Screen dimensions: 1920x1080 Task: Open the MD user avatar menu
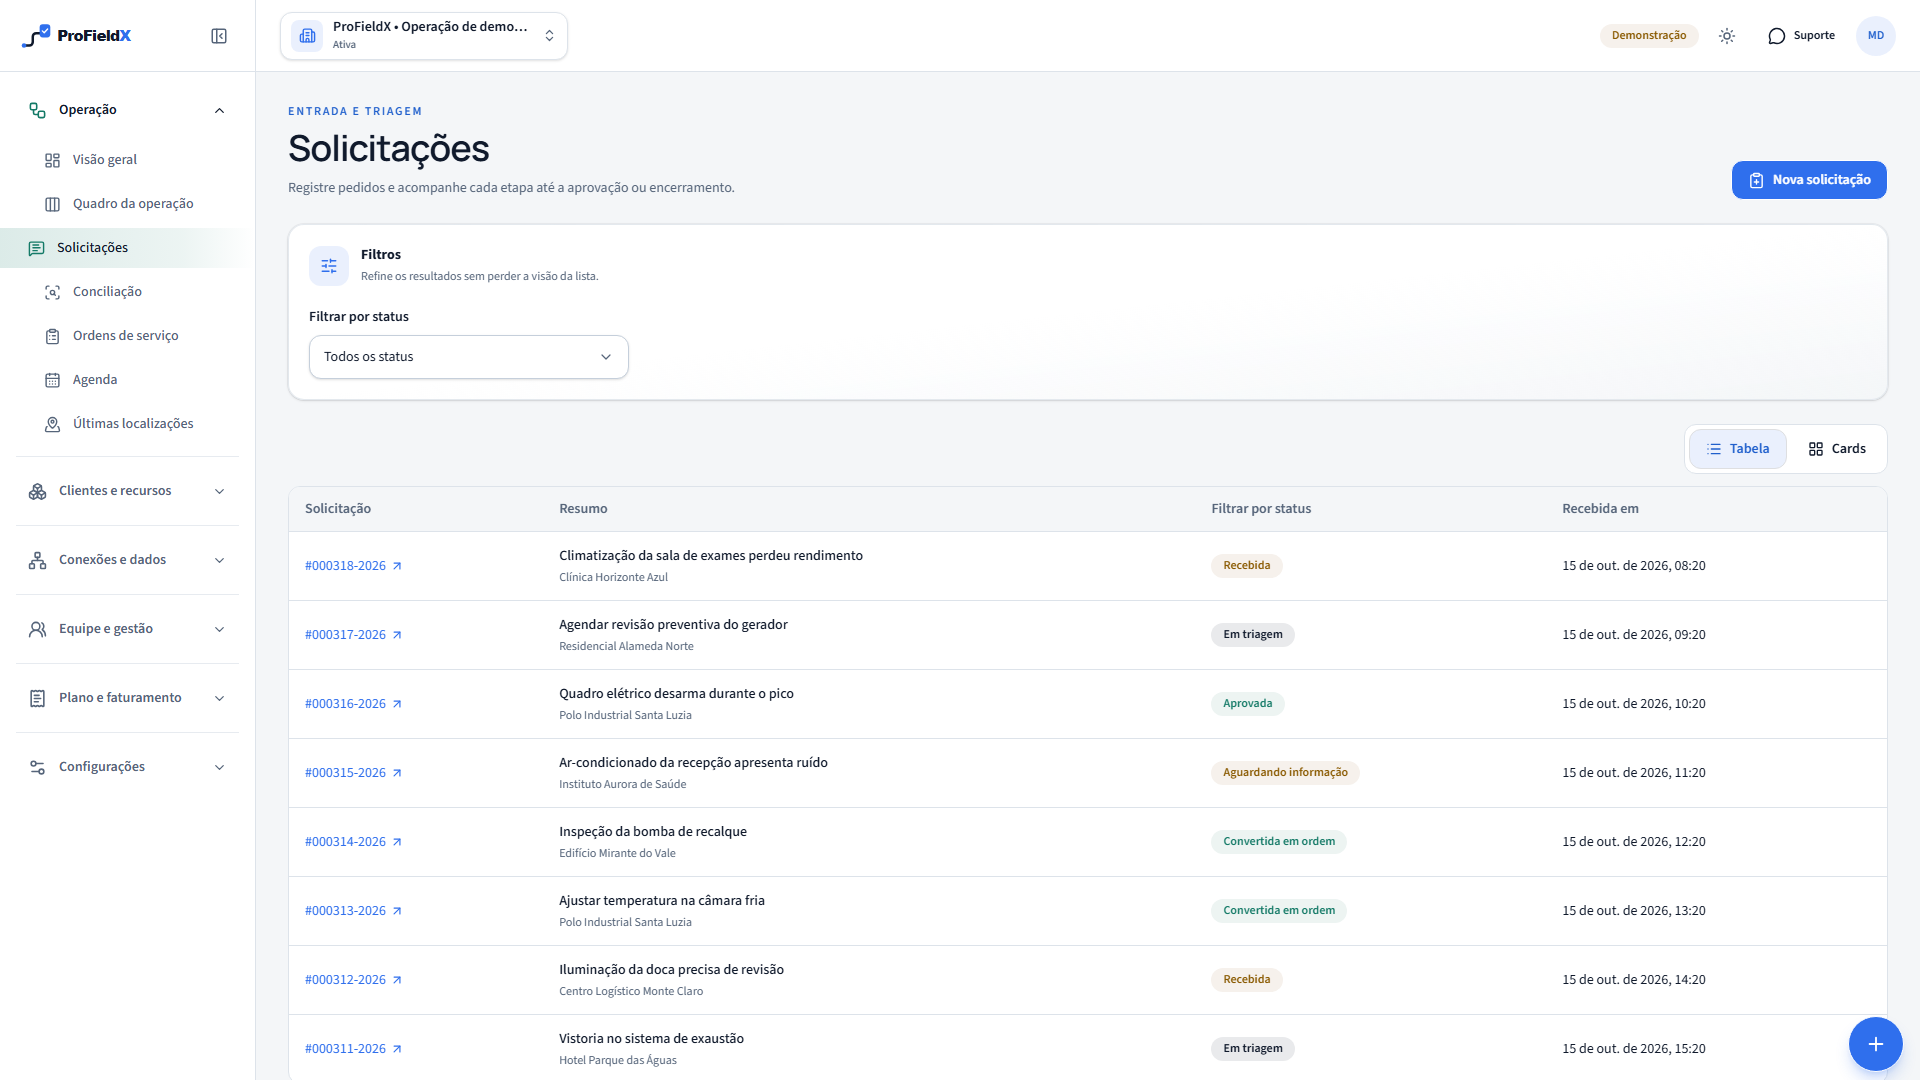pyautogui.click(x=1875, y=36)
